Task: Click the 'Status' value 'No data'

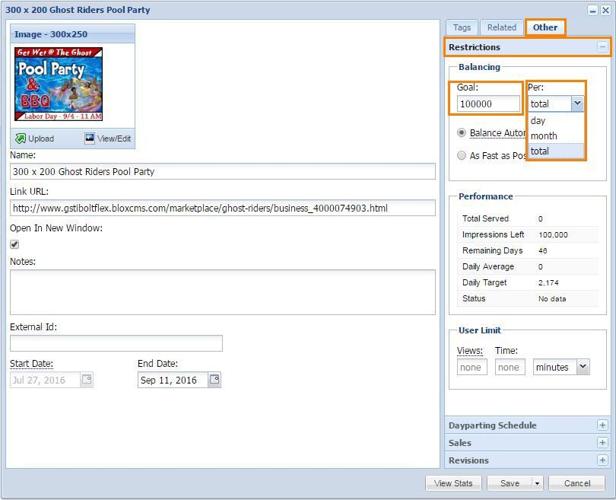Action: pyautogui.click(x=552, y=299)
